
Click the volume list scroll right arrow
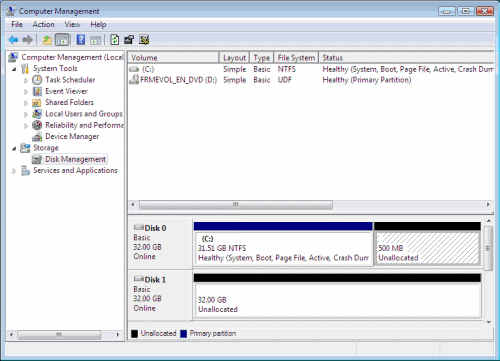tap(488, 204)
